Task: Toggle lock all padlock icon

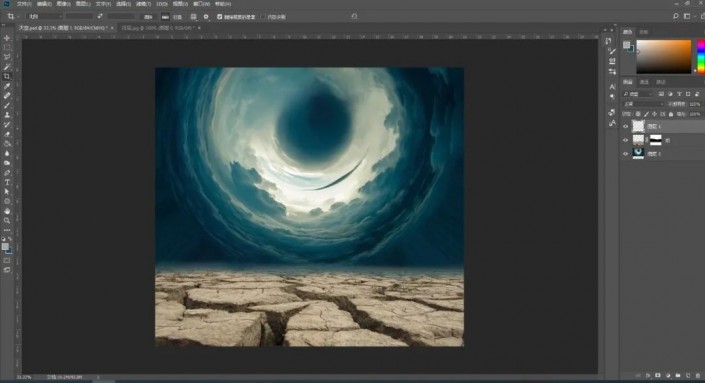Action: (671, 114)
